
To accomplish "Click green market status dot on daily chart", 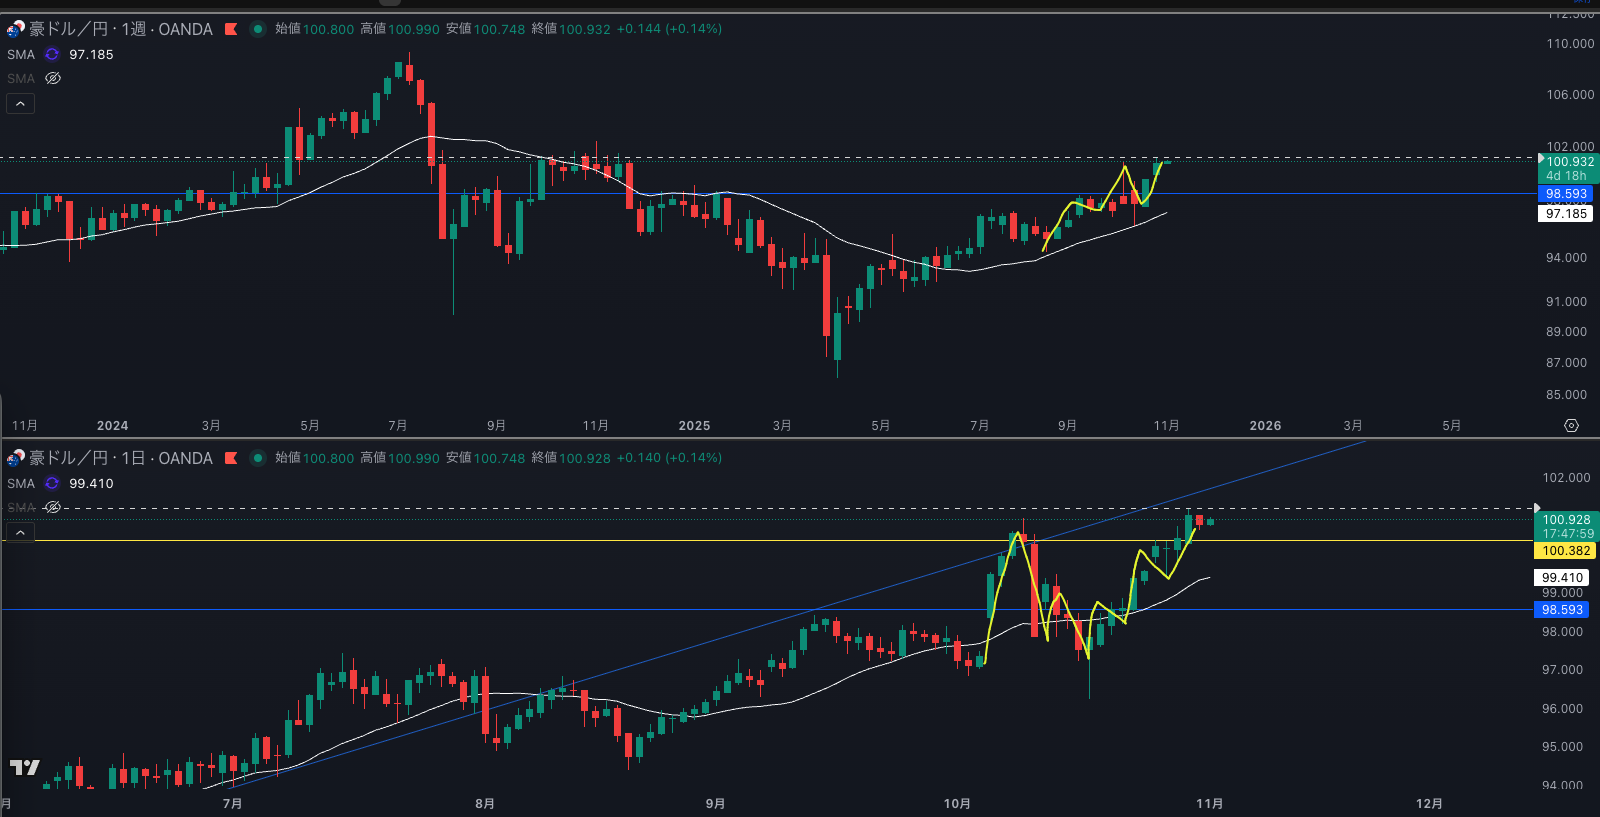I will point(257,458).
